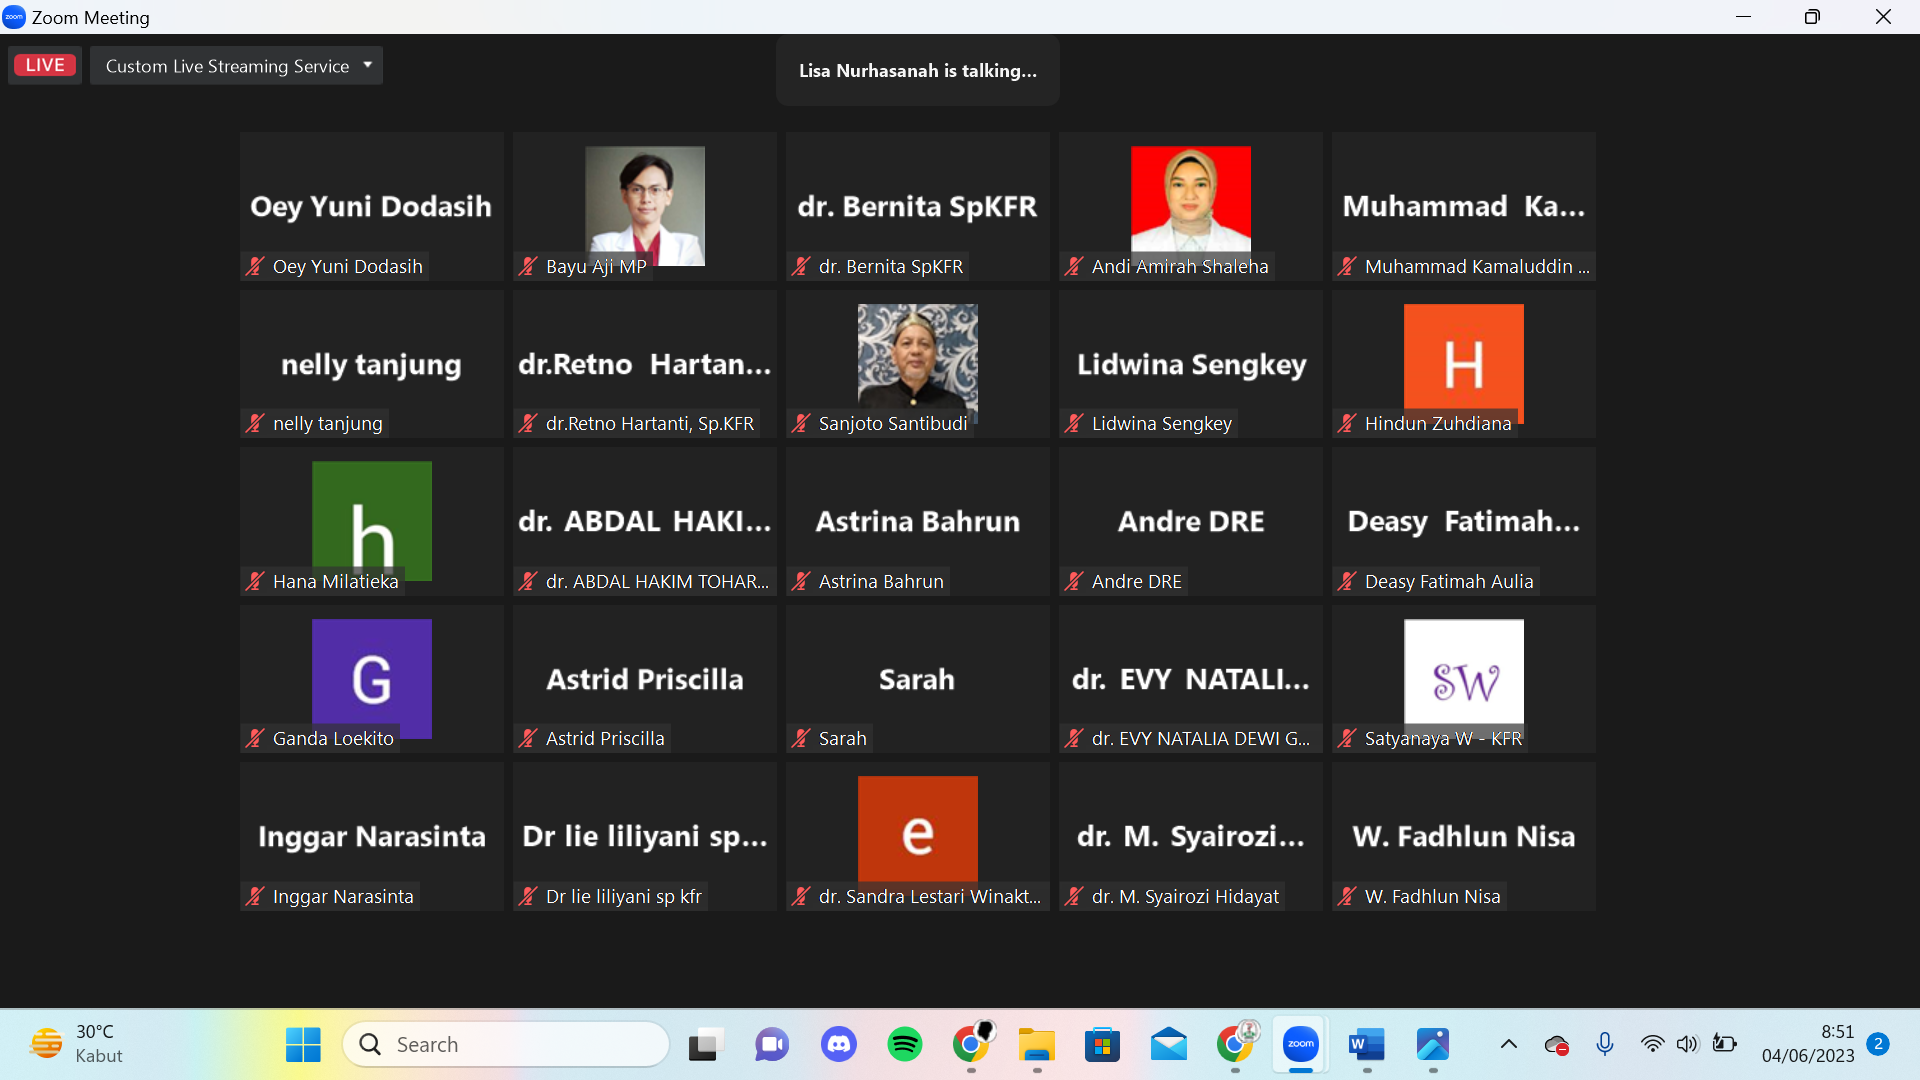The height and width of the screenshot is (1080, 1920).
Task: Show hidden icons chevron in system tray
Action: pyautogui.click(x=1508, y=1044)
